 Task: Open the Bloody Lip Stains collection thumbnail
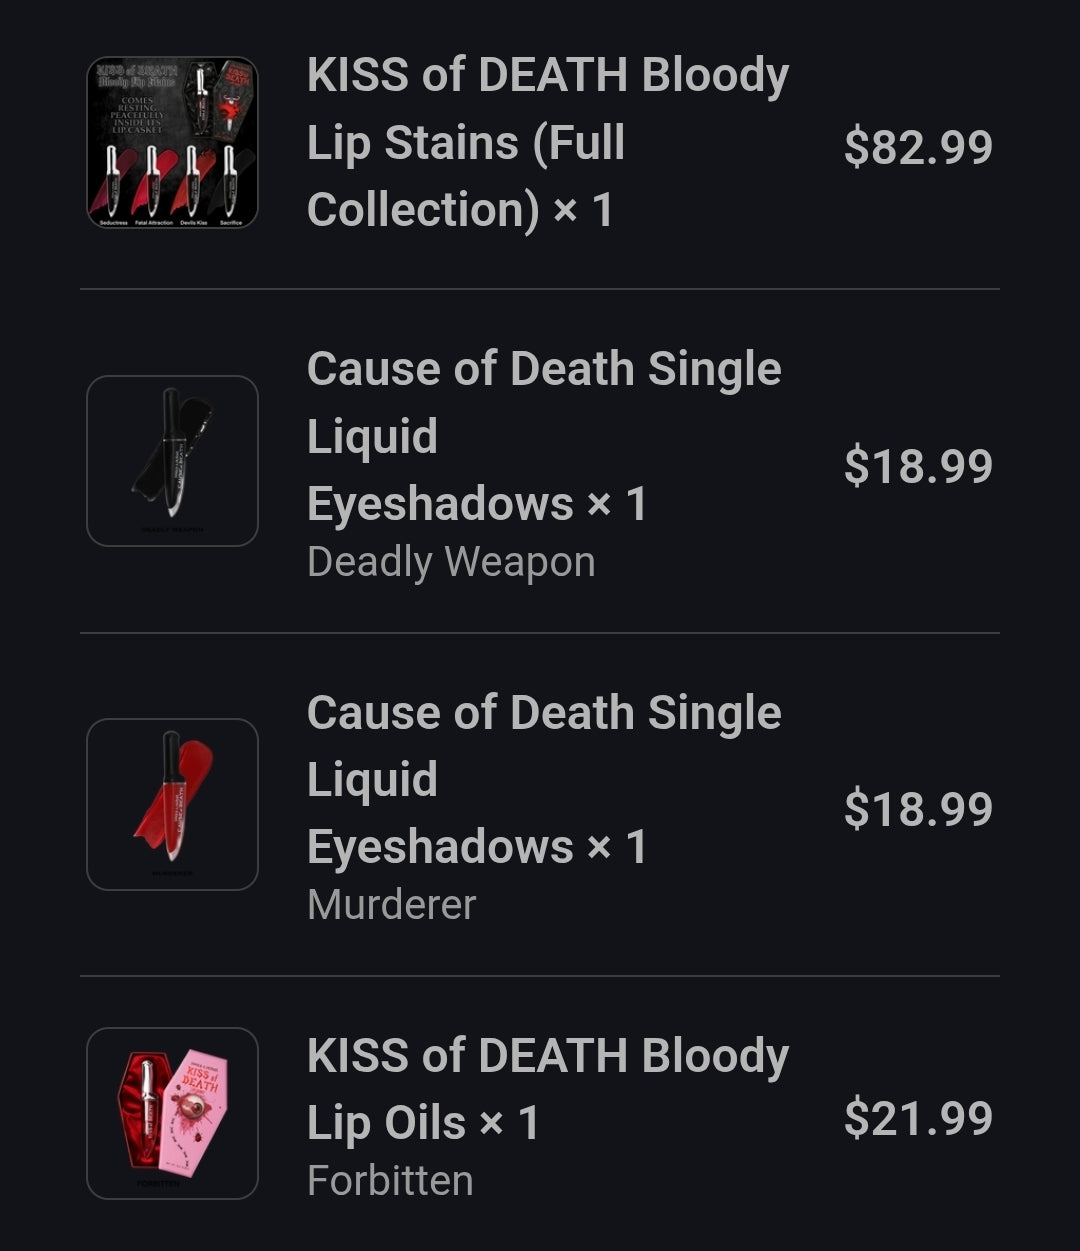click(x=172, y=143)
